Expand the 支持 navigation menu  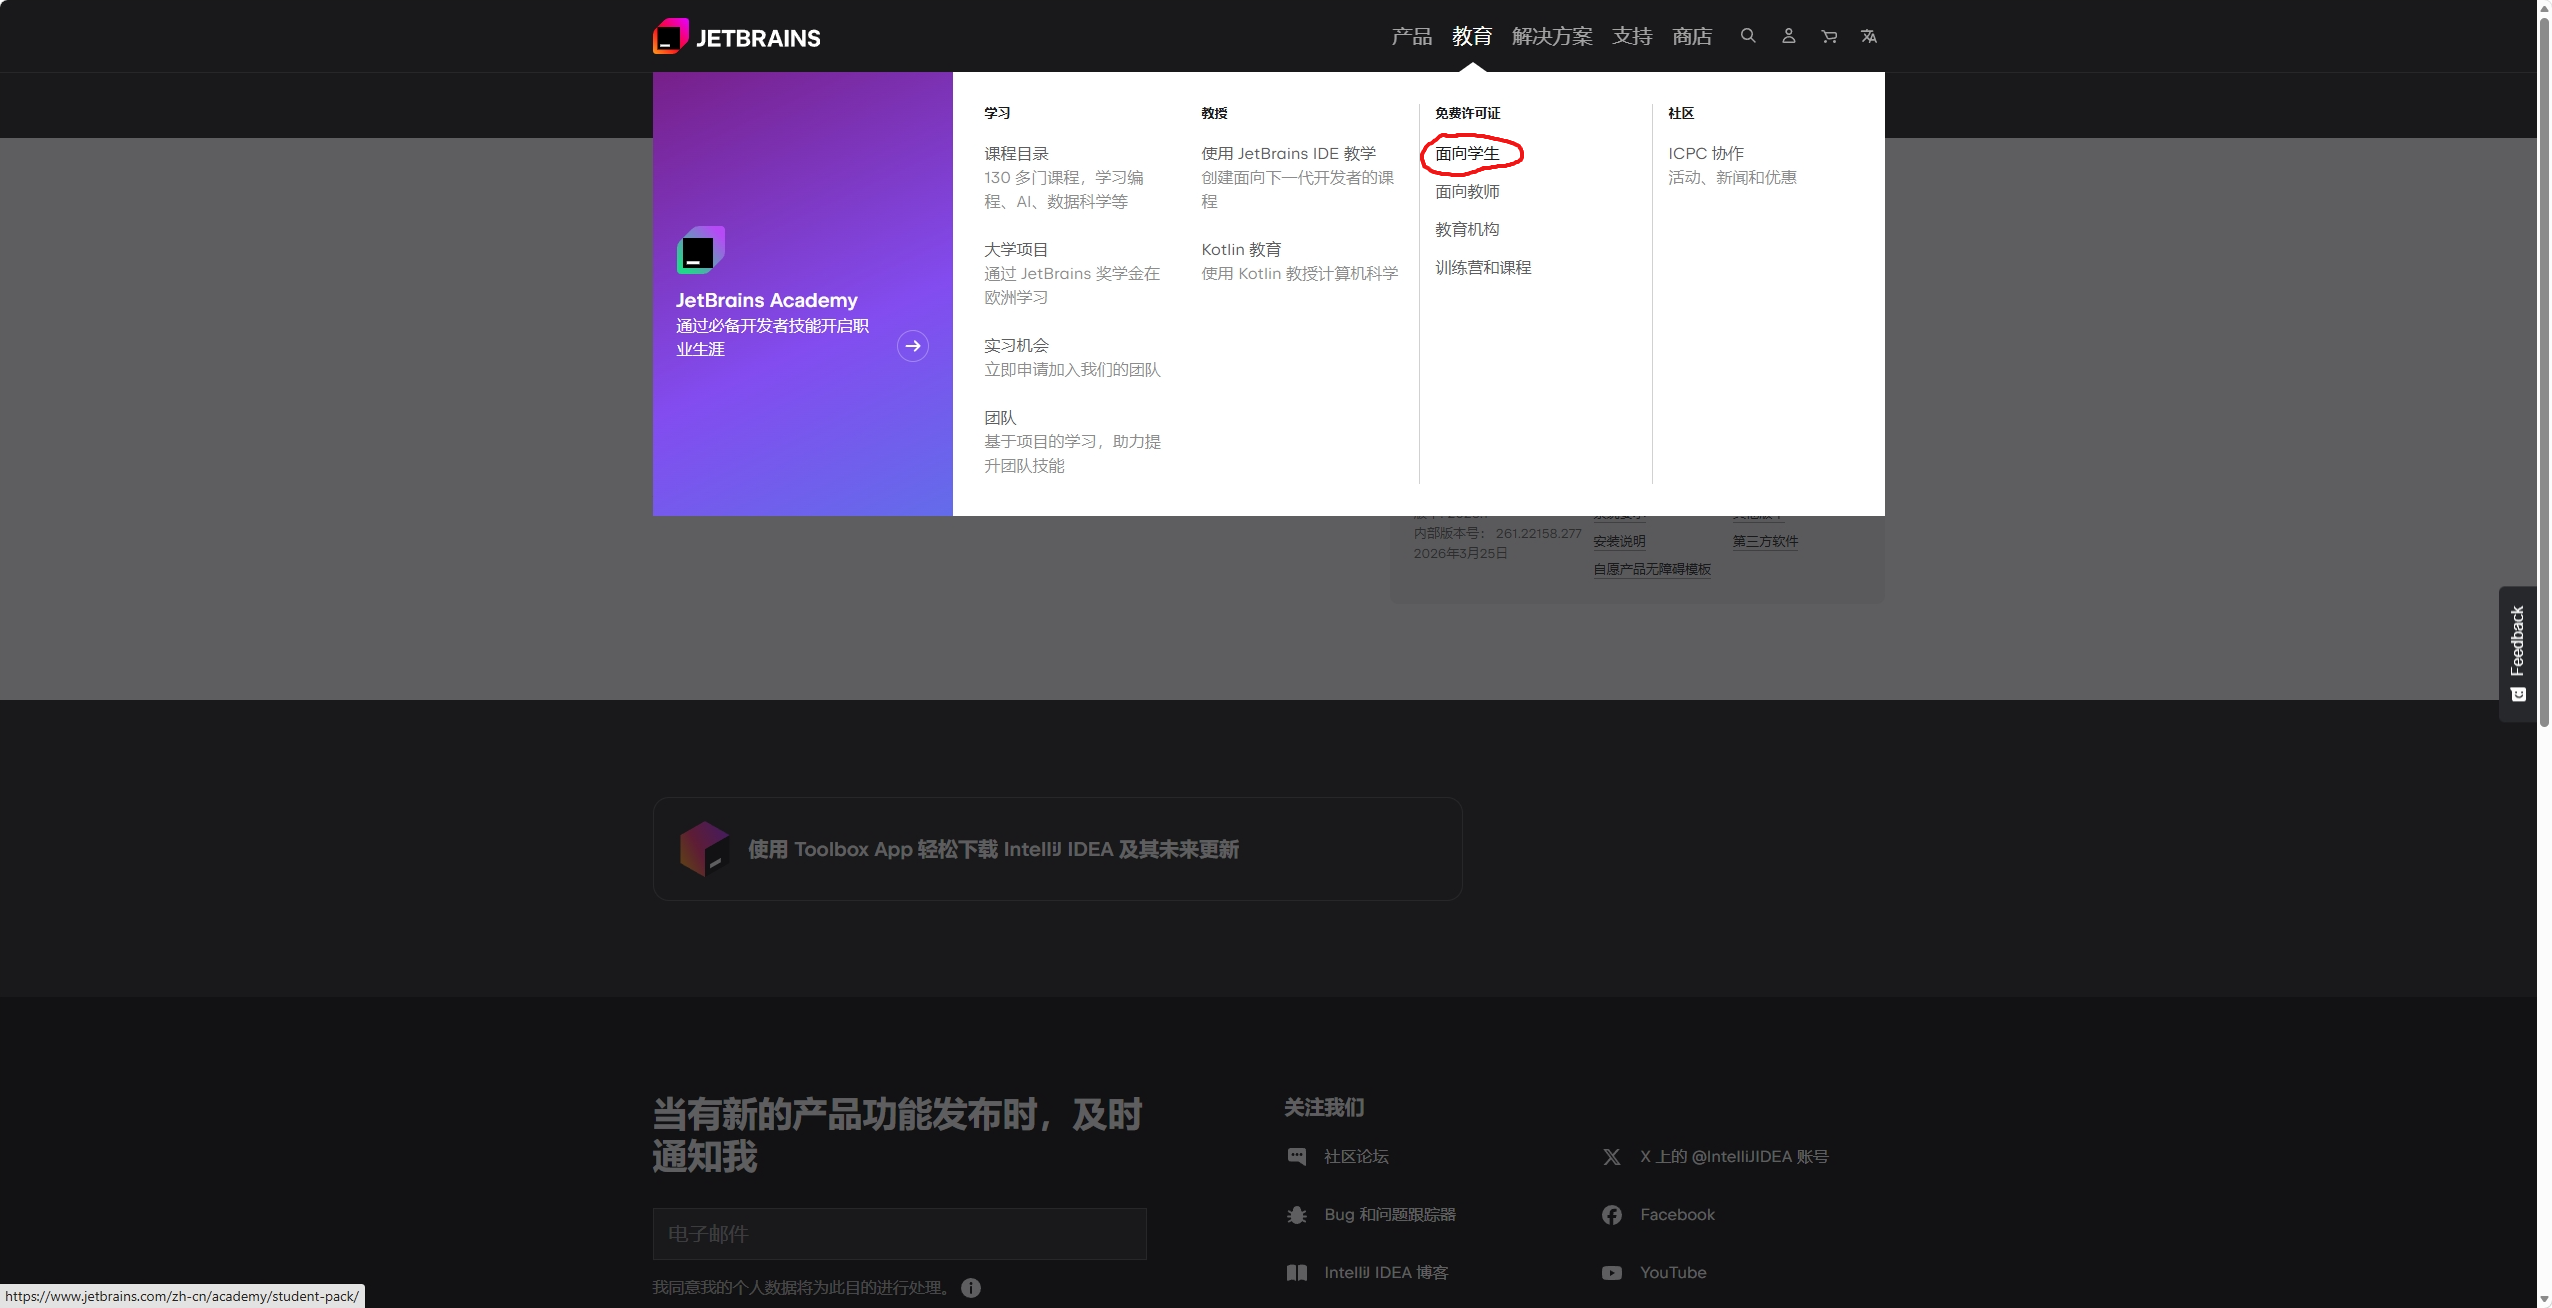click(1632, 36)
